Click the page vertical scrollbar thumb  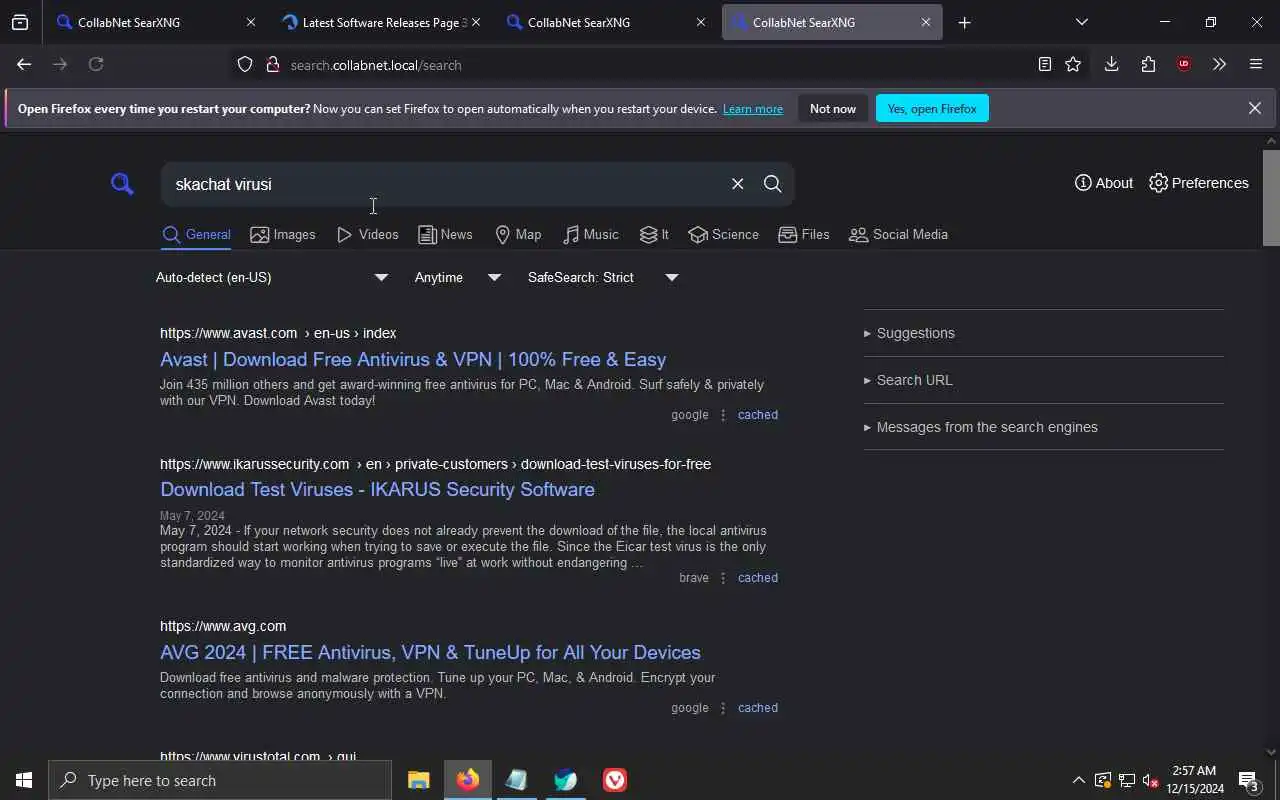pos(1271,197)
